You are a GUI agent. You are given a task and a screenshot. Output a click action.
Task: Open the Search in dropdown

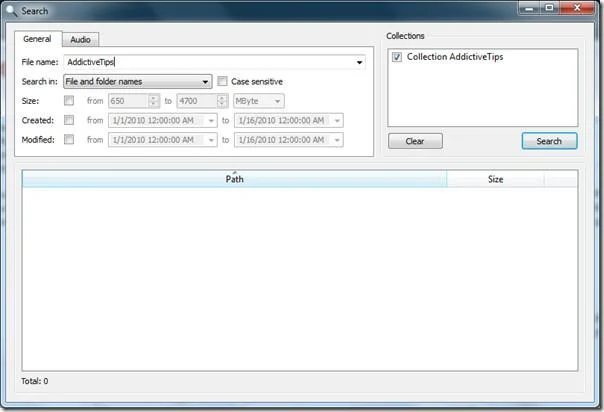138,82
